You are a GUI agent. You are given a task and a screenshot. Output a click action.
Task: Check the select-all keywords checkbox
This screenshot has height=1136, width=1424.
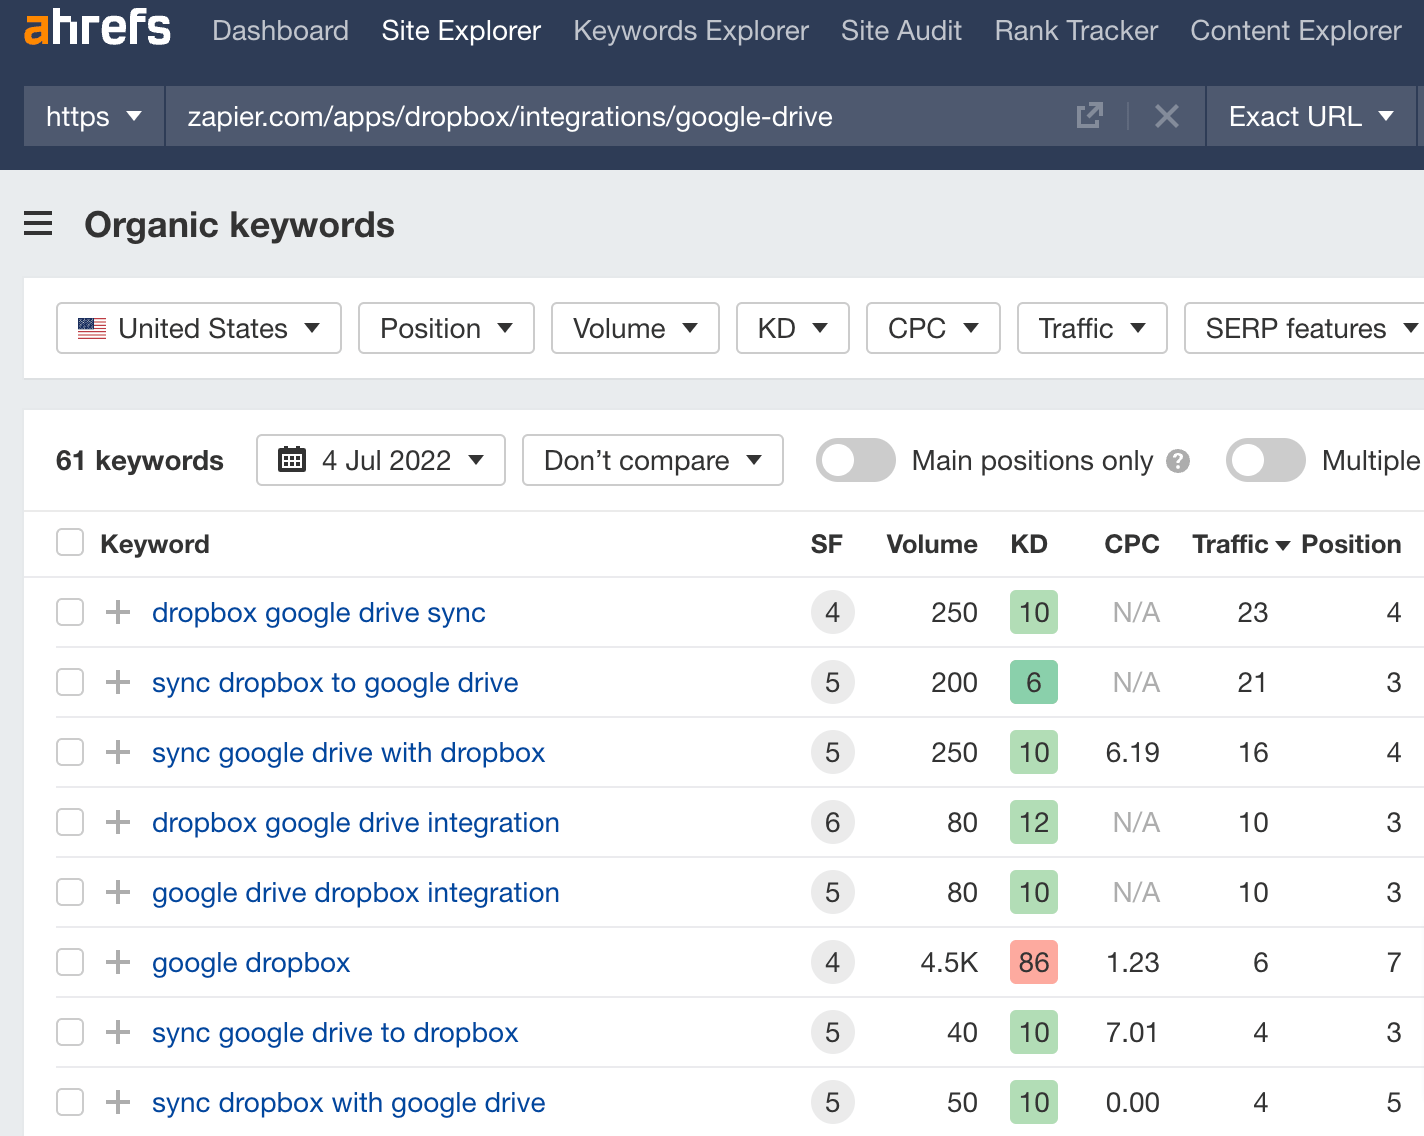[69, 542]
